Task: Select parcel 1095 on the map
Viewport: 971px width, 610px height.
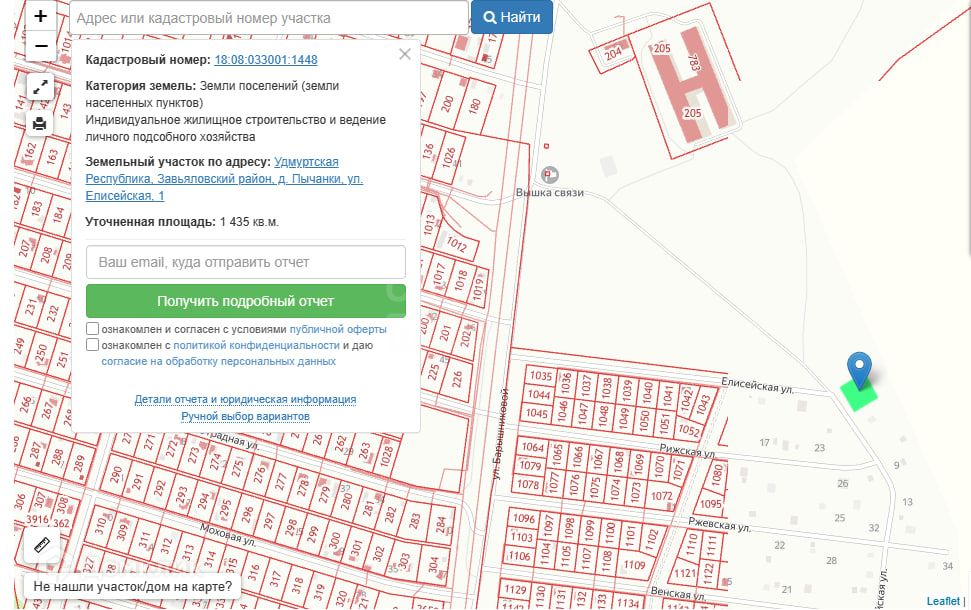Action: tap(710, 503)
